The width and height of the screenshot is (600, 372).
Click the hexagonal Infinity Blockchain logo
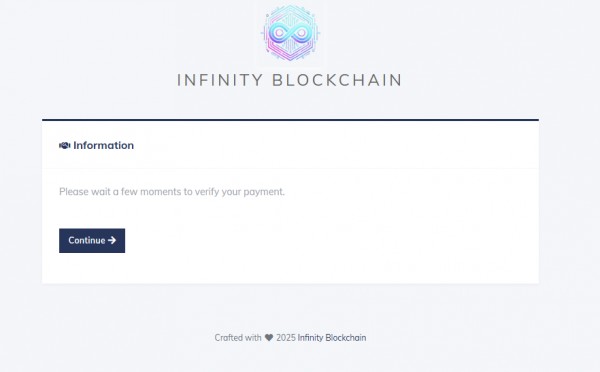tap(290, 33)
